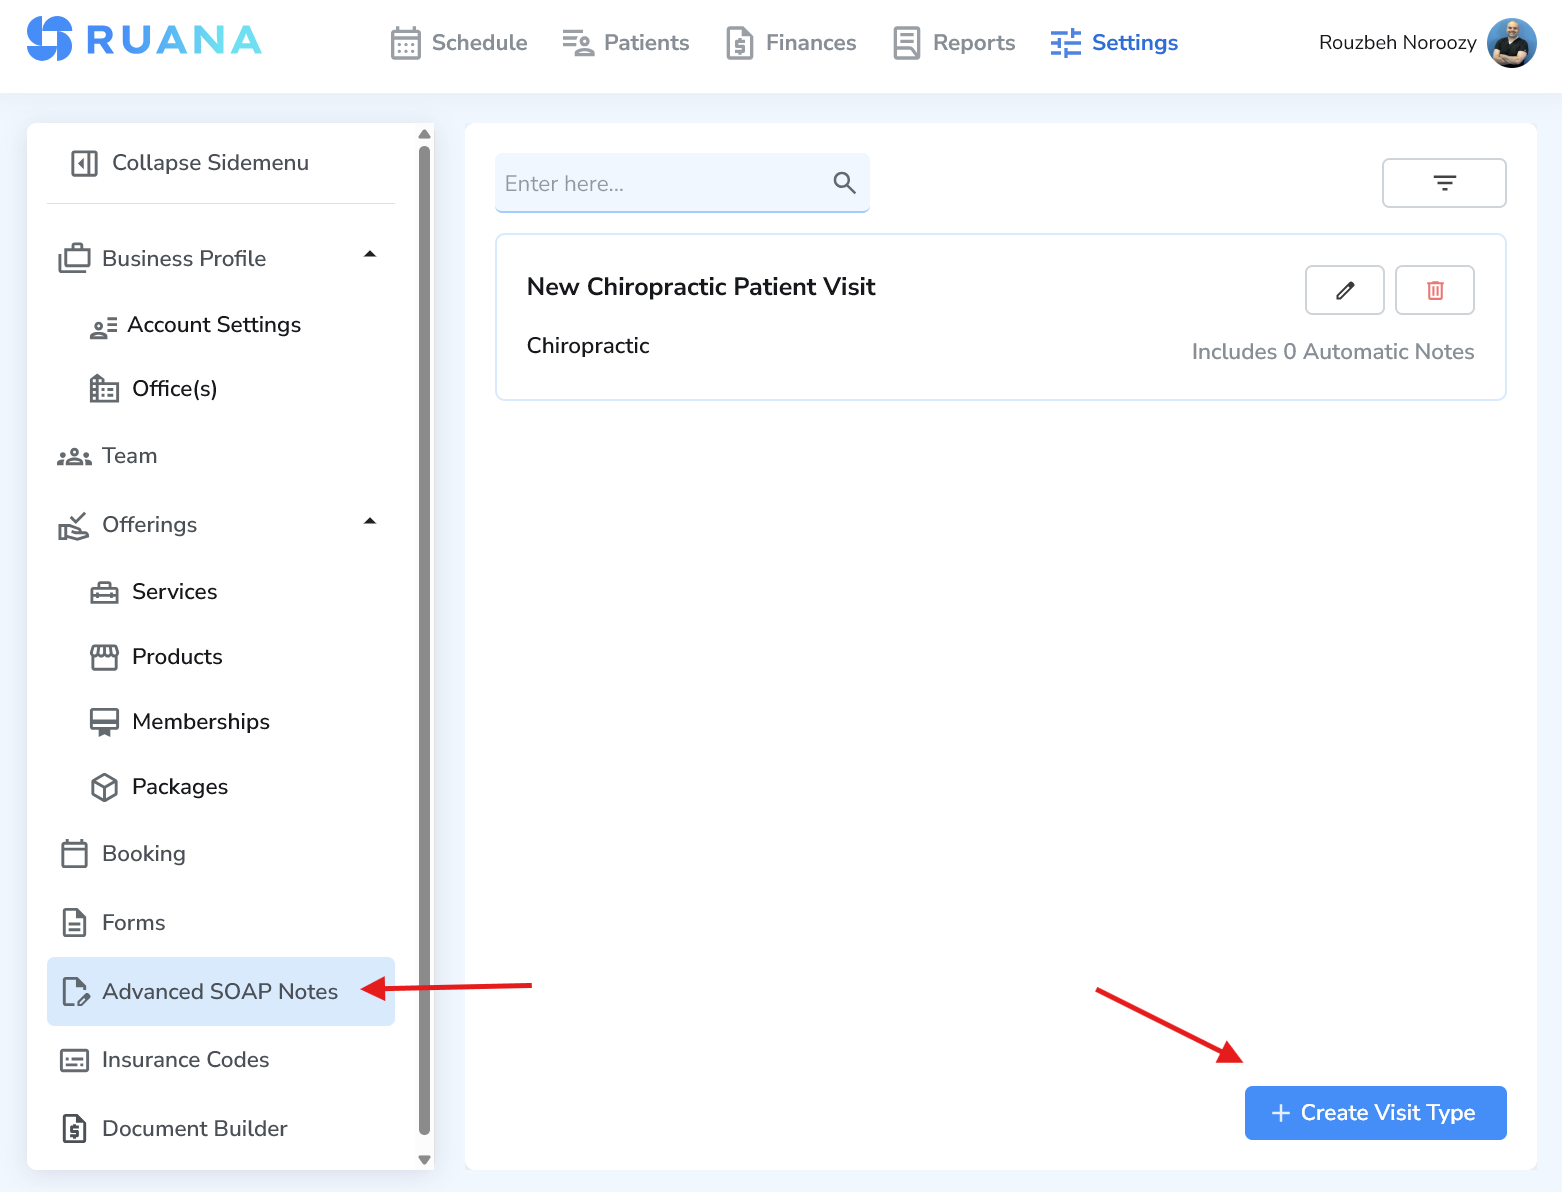The image size is (1562, 1192).
Task: Go to Patients in top navigation
Action: click(x=626, y=43)
